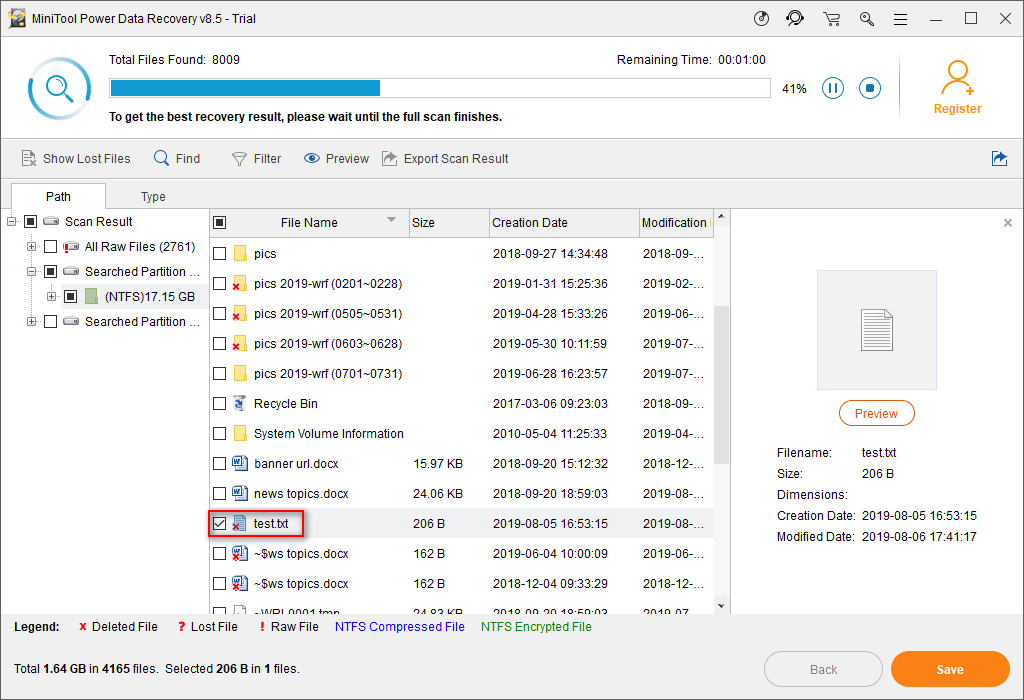The image size is (1024, 700).
Task: Click the Register user icon
Action: [x=957, y=78]
